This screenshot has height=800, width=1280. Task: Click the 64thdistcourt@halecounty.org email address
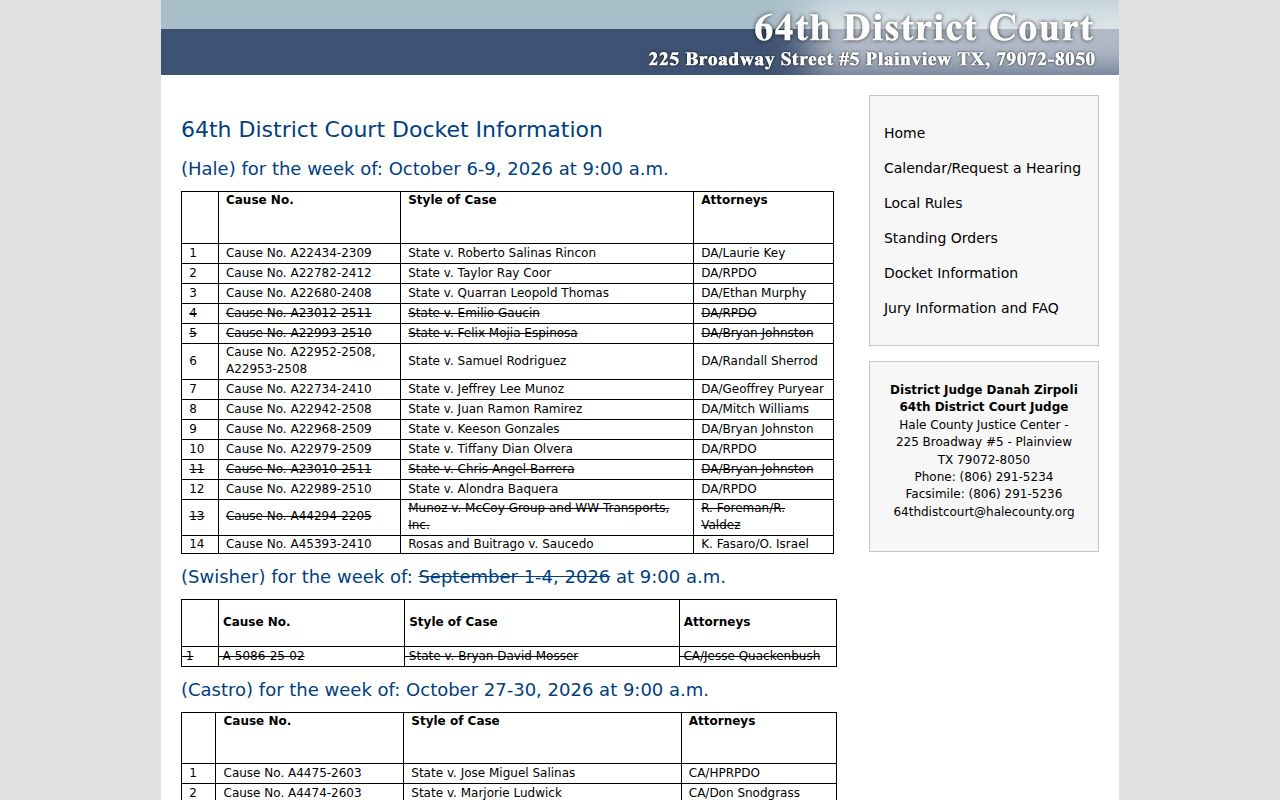pos(984,512)
